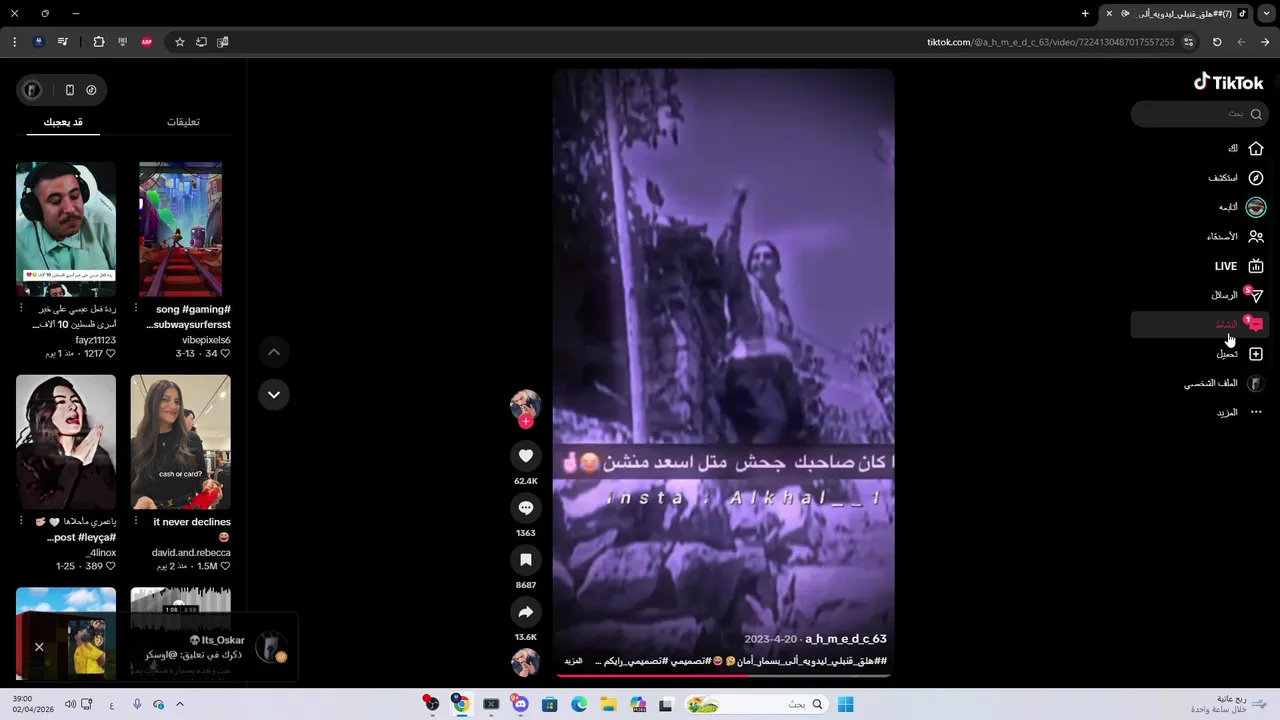Viewport: 1280px width, 720px height.
Task: Open the profile avatar in floating pill
Action: pos(32,90)
